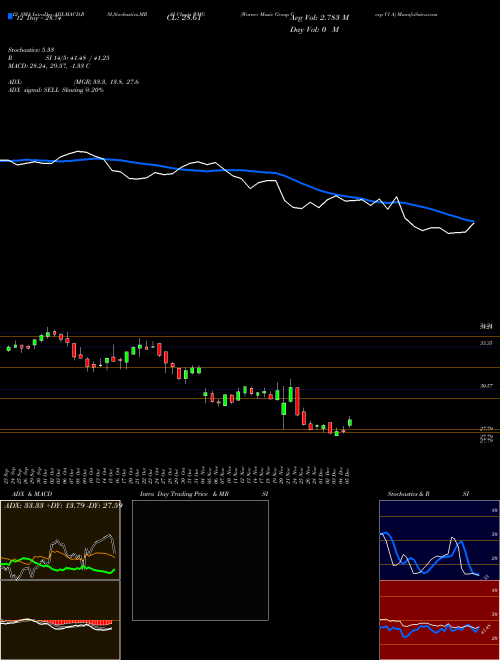Open the ADX indicator chart thumbnail
500x660 pixels.
click(x=60, y=540)
